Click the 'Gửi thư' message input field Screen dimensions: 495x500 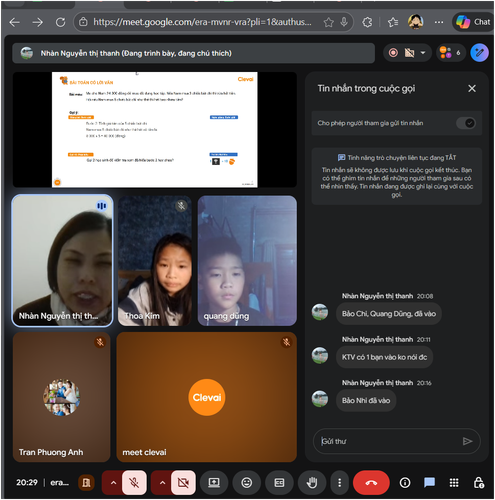point(388,441)
